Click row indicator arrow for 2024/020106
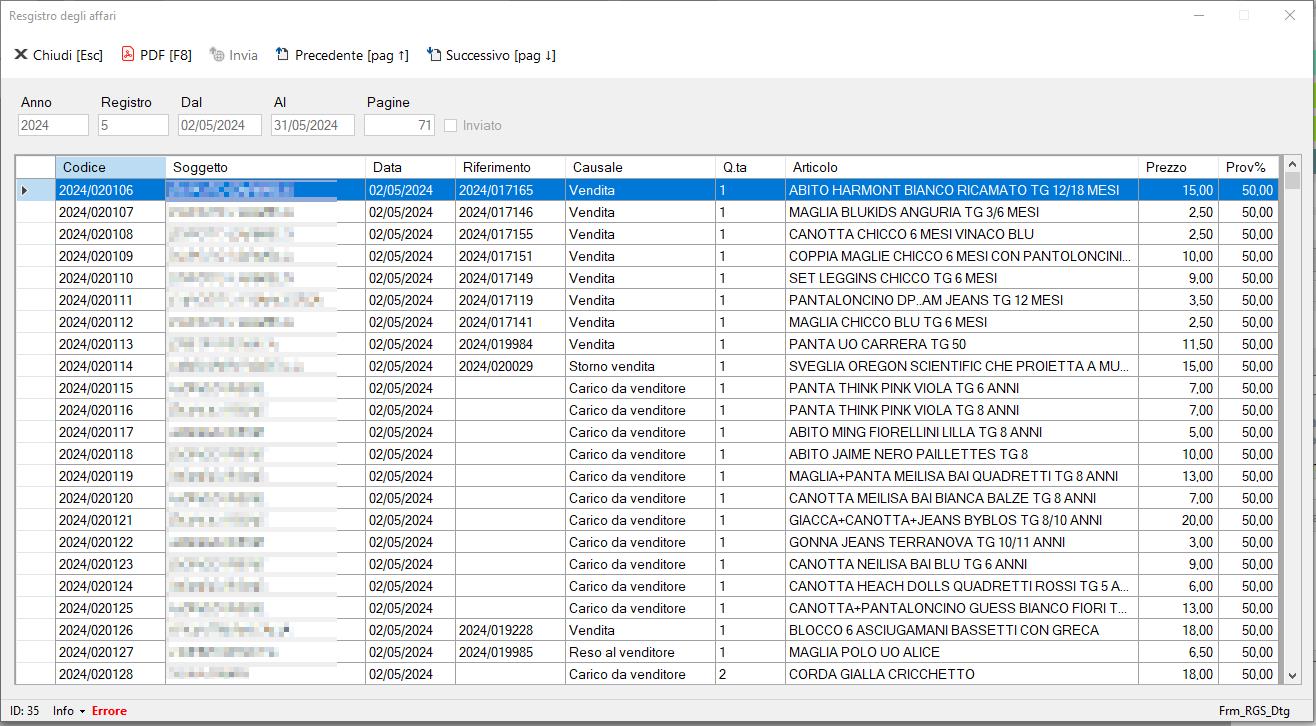Screen dimensions: 1316x726 [x=25, y=190]
